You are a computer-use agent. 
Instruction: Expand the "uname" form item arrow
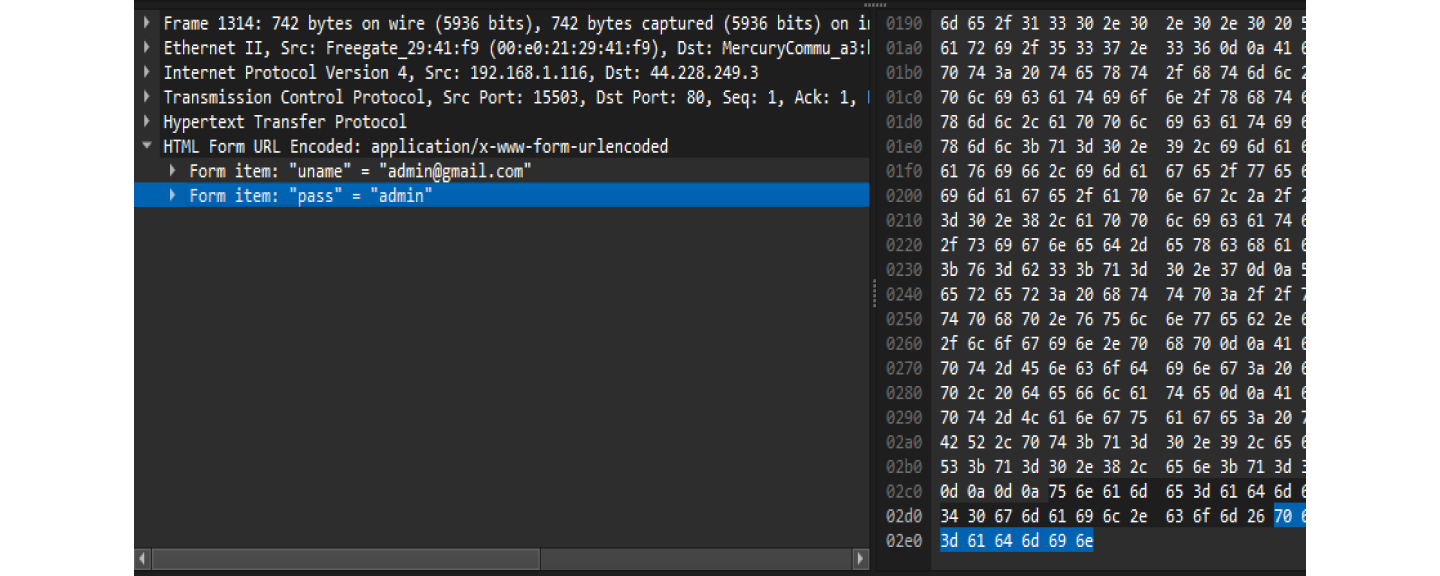point(173,171)
